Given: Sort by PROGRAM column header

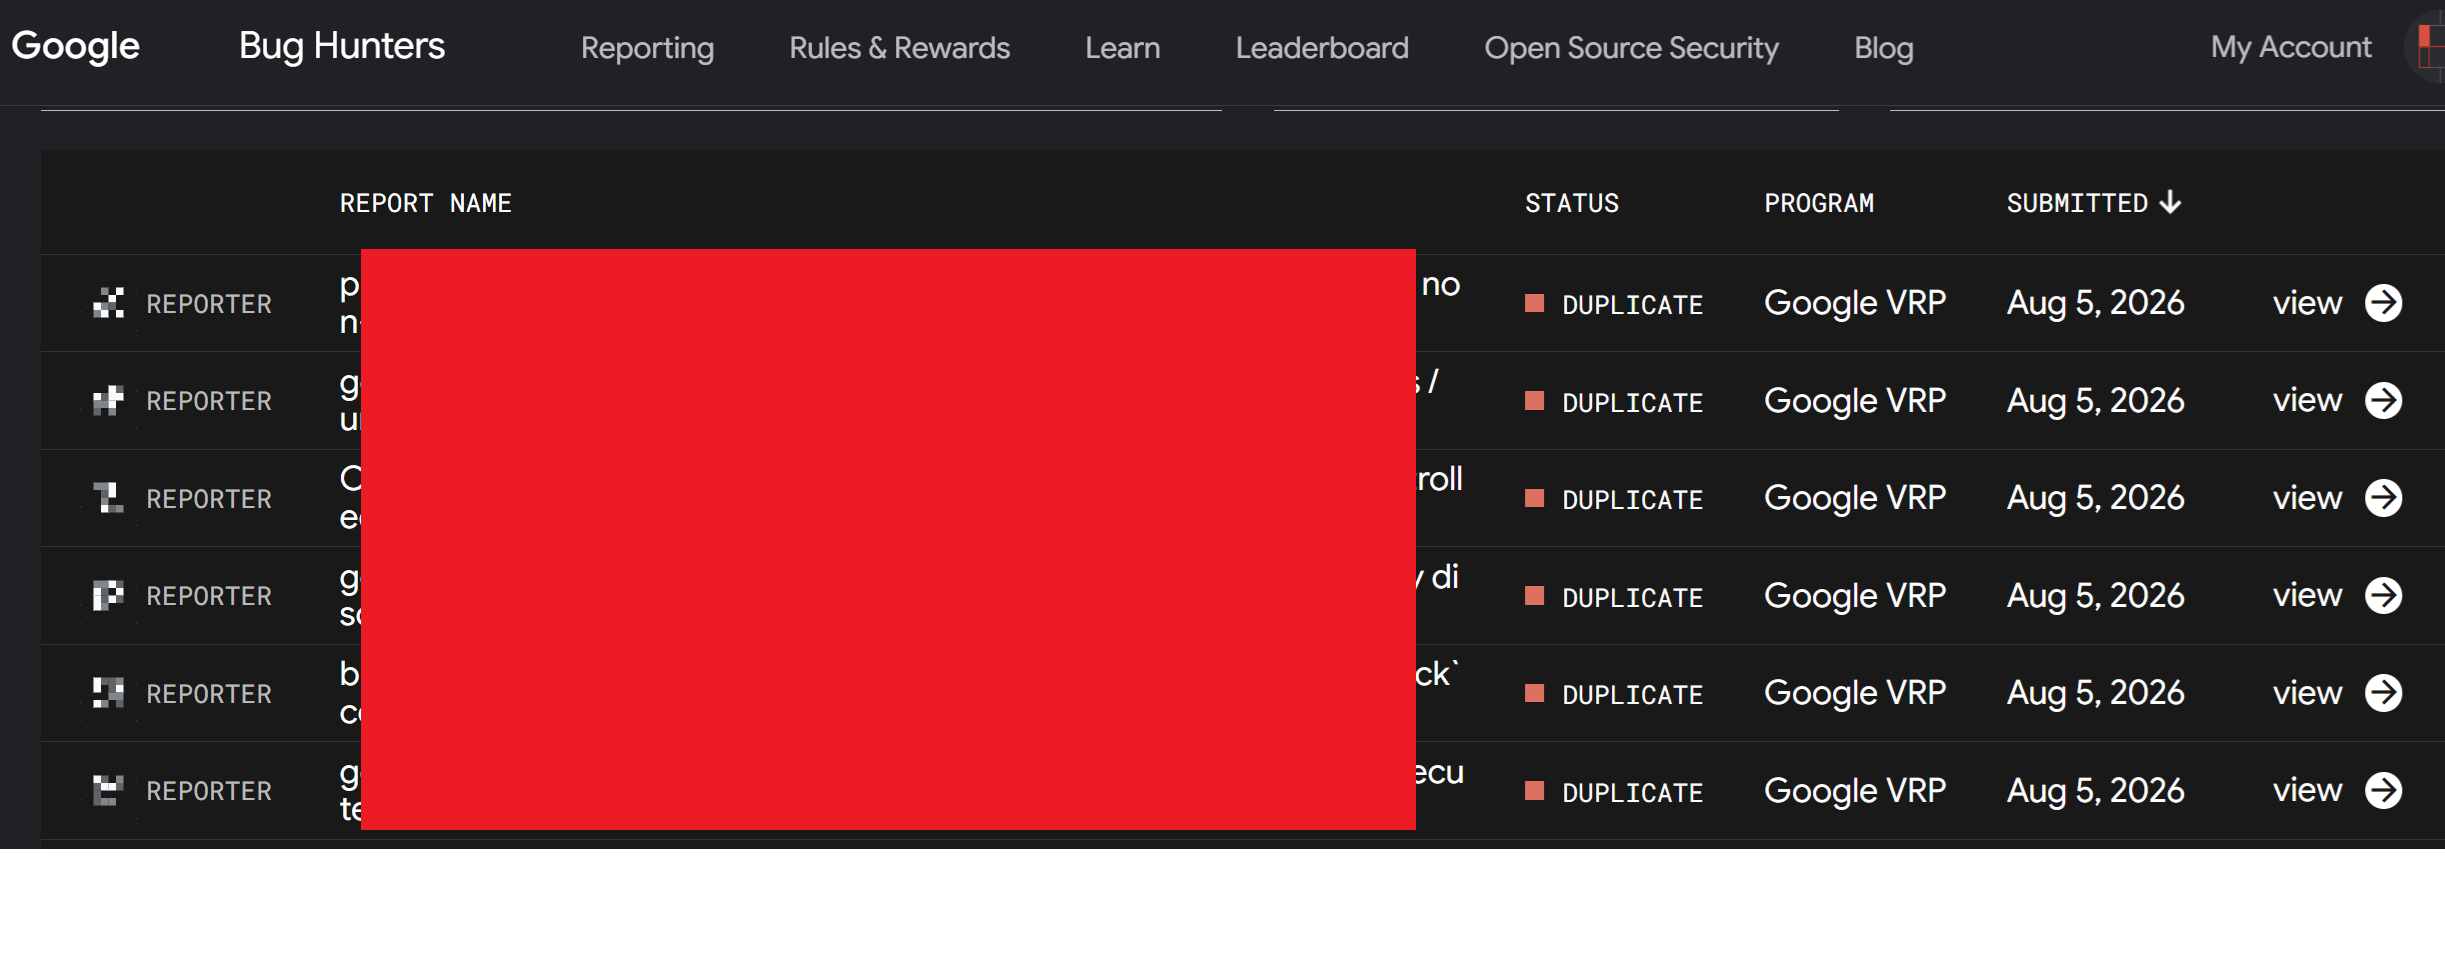Looking at the screenshot, I should pyautogui.click(x=1819, y=203).
